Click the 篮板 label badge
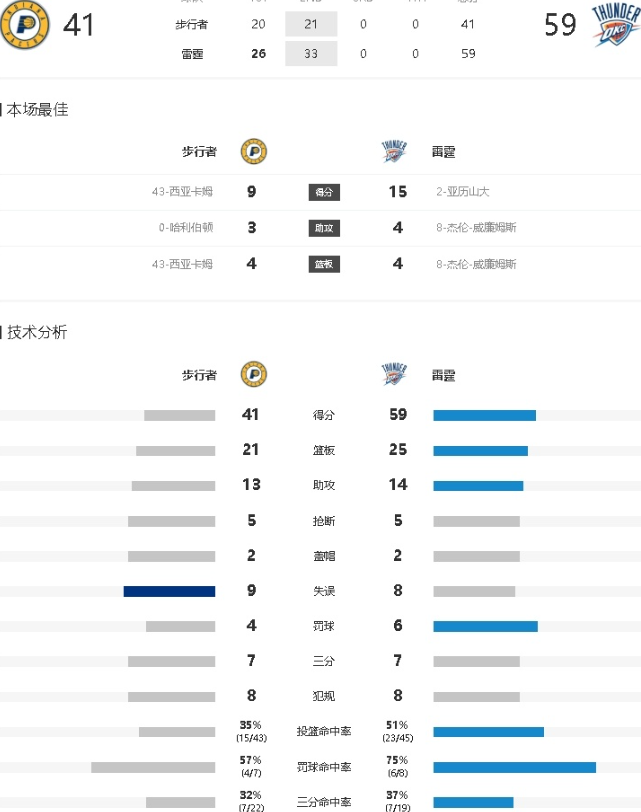 pos(324,264)
